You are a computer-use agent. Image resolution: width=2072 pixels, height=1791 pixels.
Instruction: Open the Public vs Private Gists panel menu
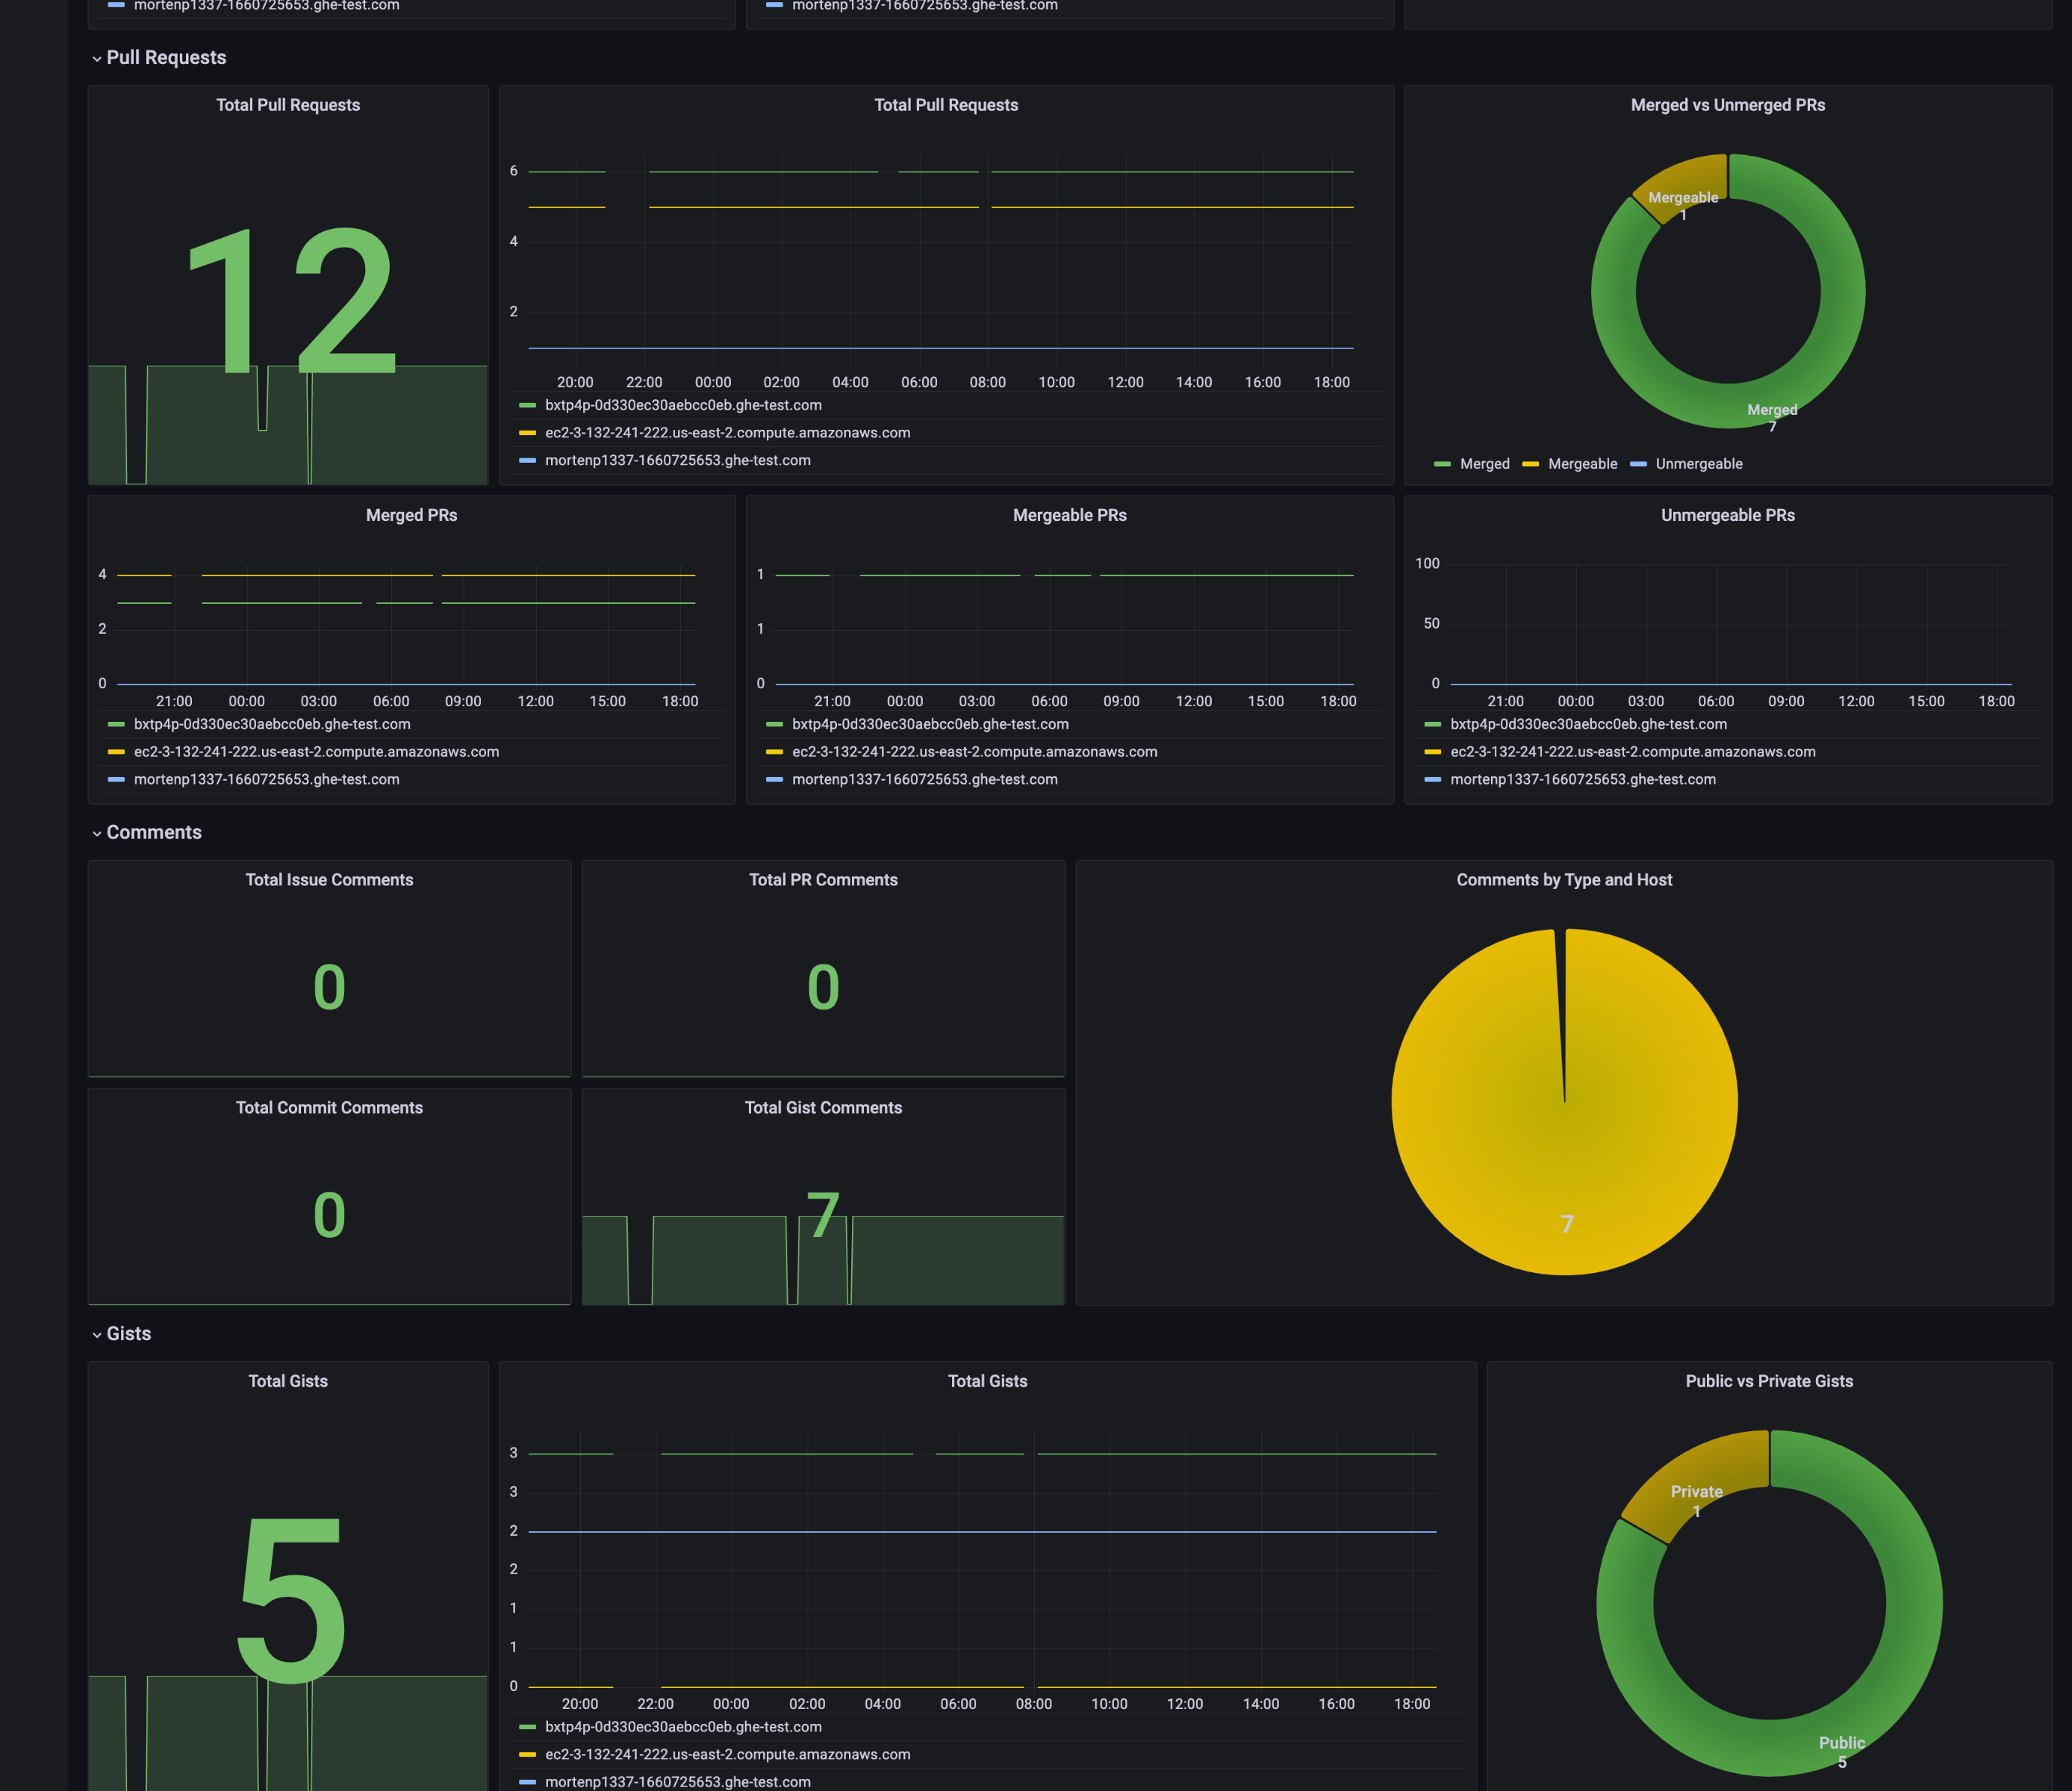(1770, 1381)
